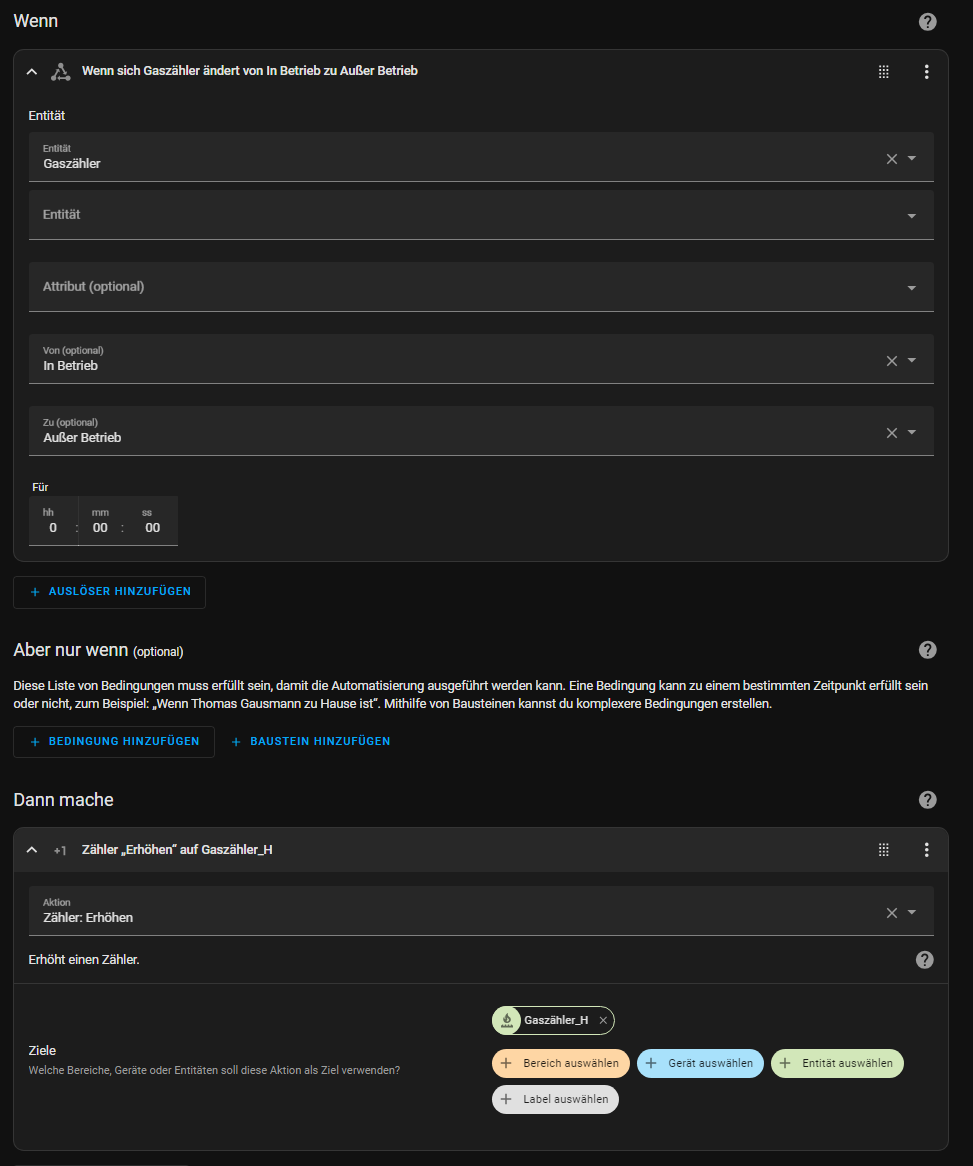This screenshot has width=973, height=1166.
Task: Click the Entität auswählen chip
Action: tap(836, 1063)
